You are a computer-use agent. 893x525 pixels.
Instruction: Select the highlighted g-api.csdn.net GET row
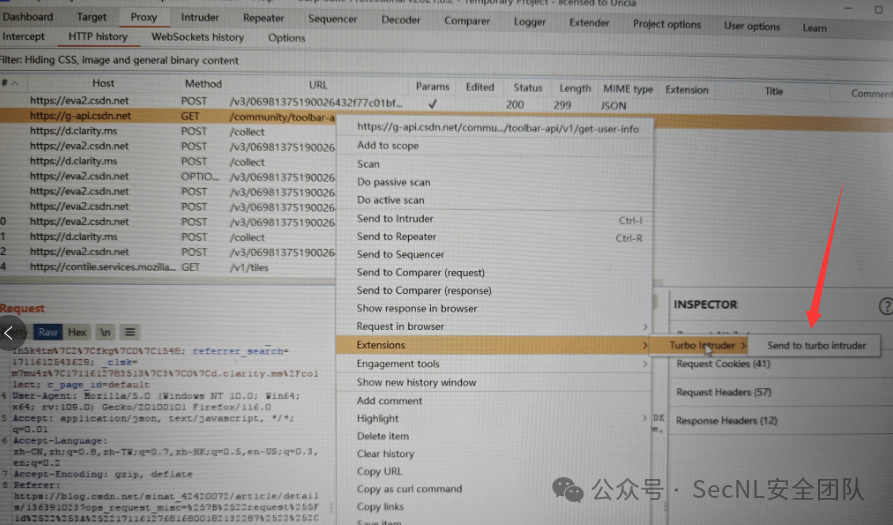pos(169,116)
